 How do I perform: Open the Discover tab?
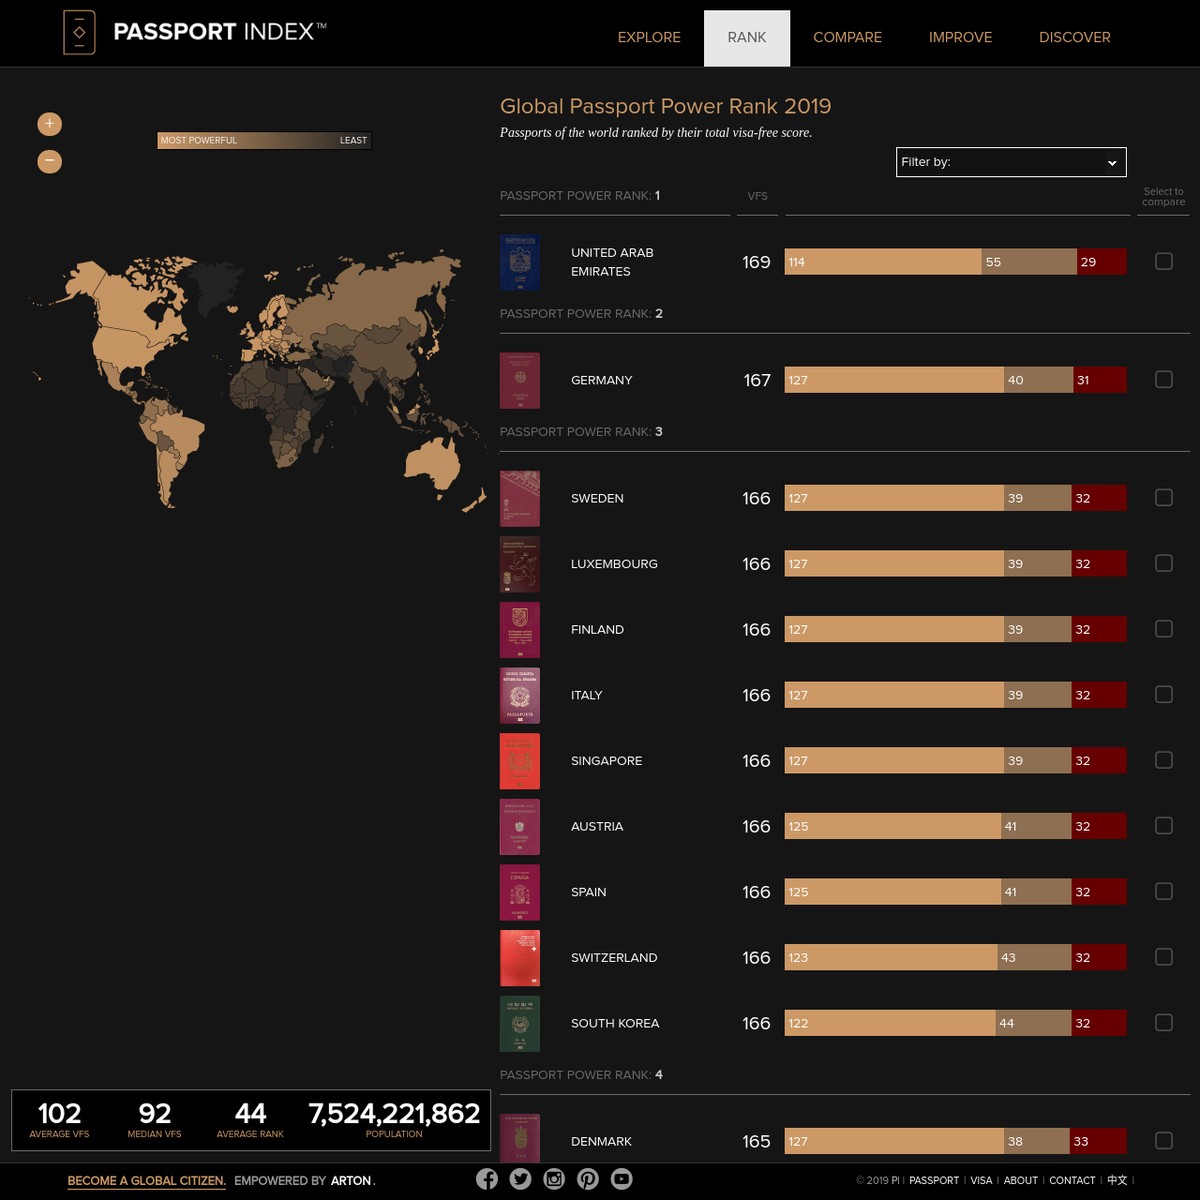(x=1075, y=37)
